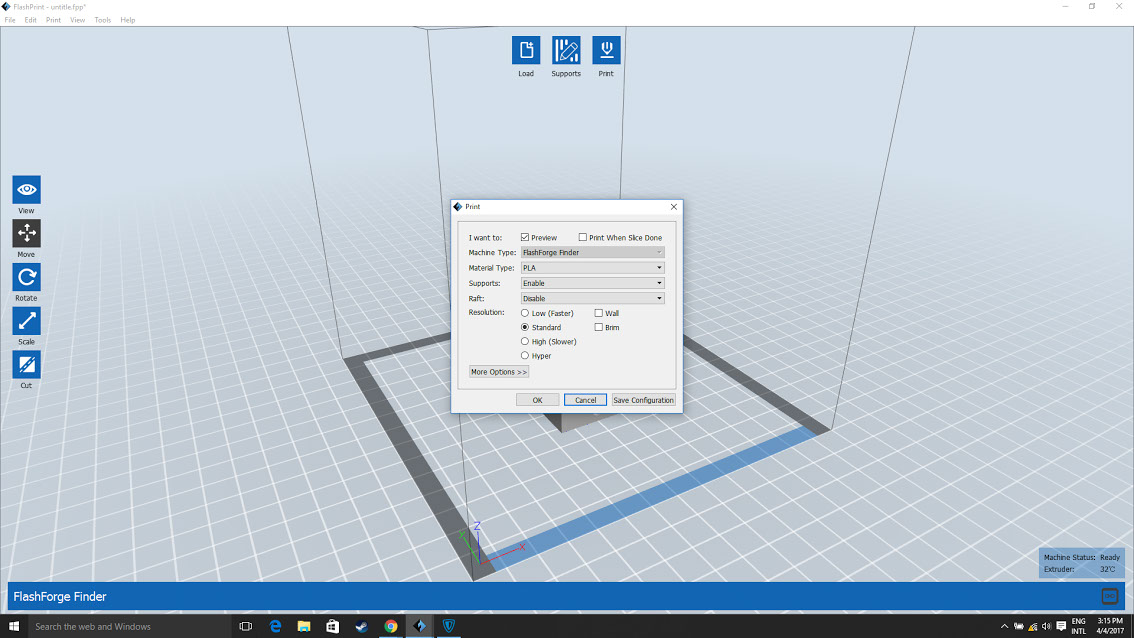The height and width of the screenshot is (638, 1134).
Task: Select Low (Faster) resolution
Action: coord(525,313)
